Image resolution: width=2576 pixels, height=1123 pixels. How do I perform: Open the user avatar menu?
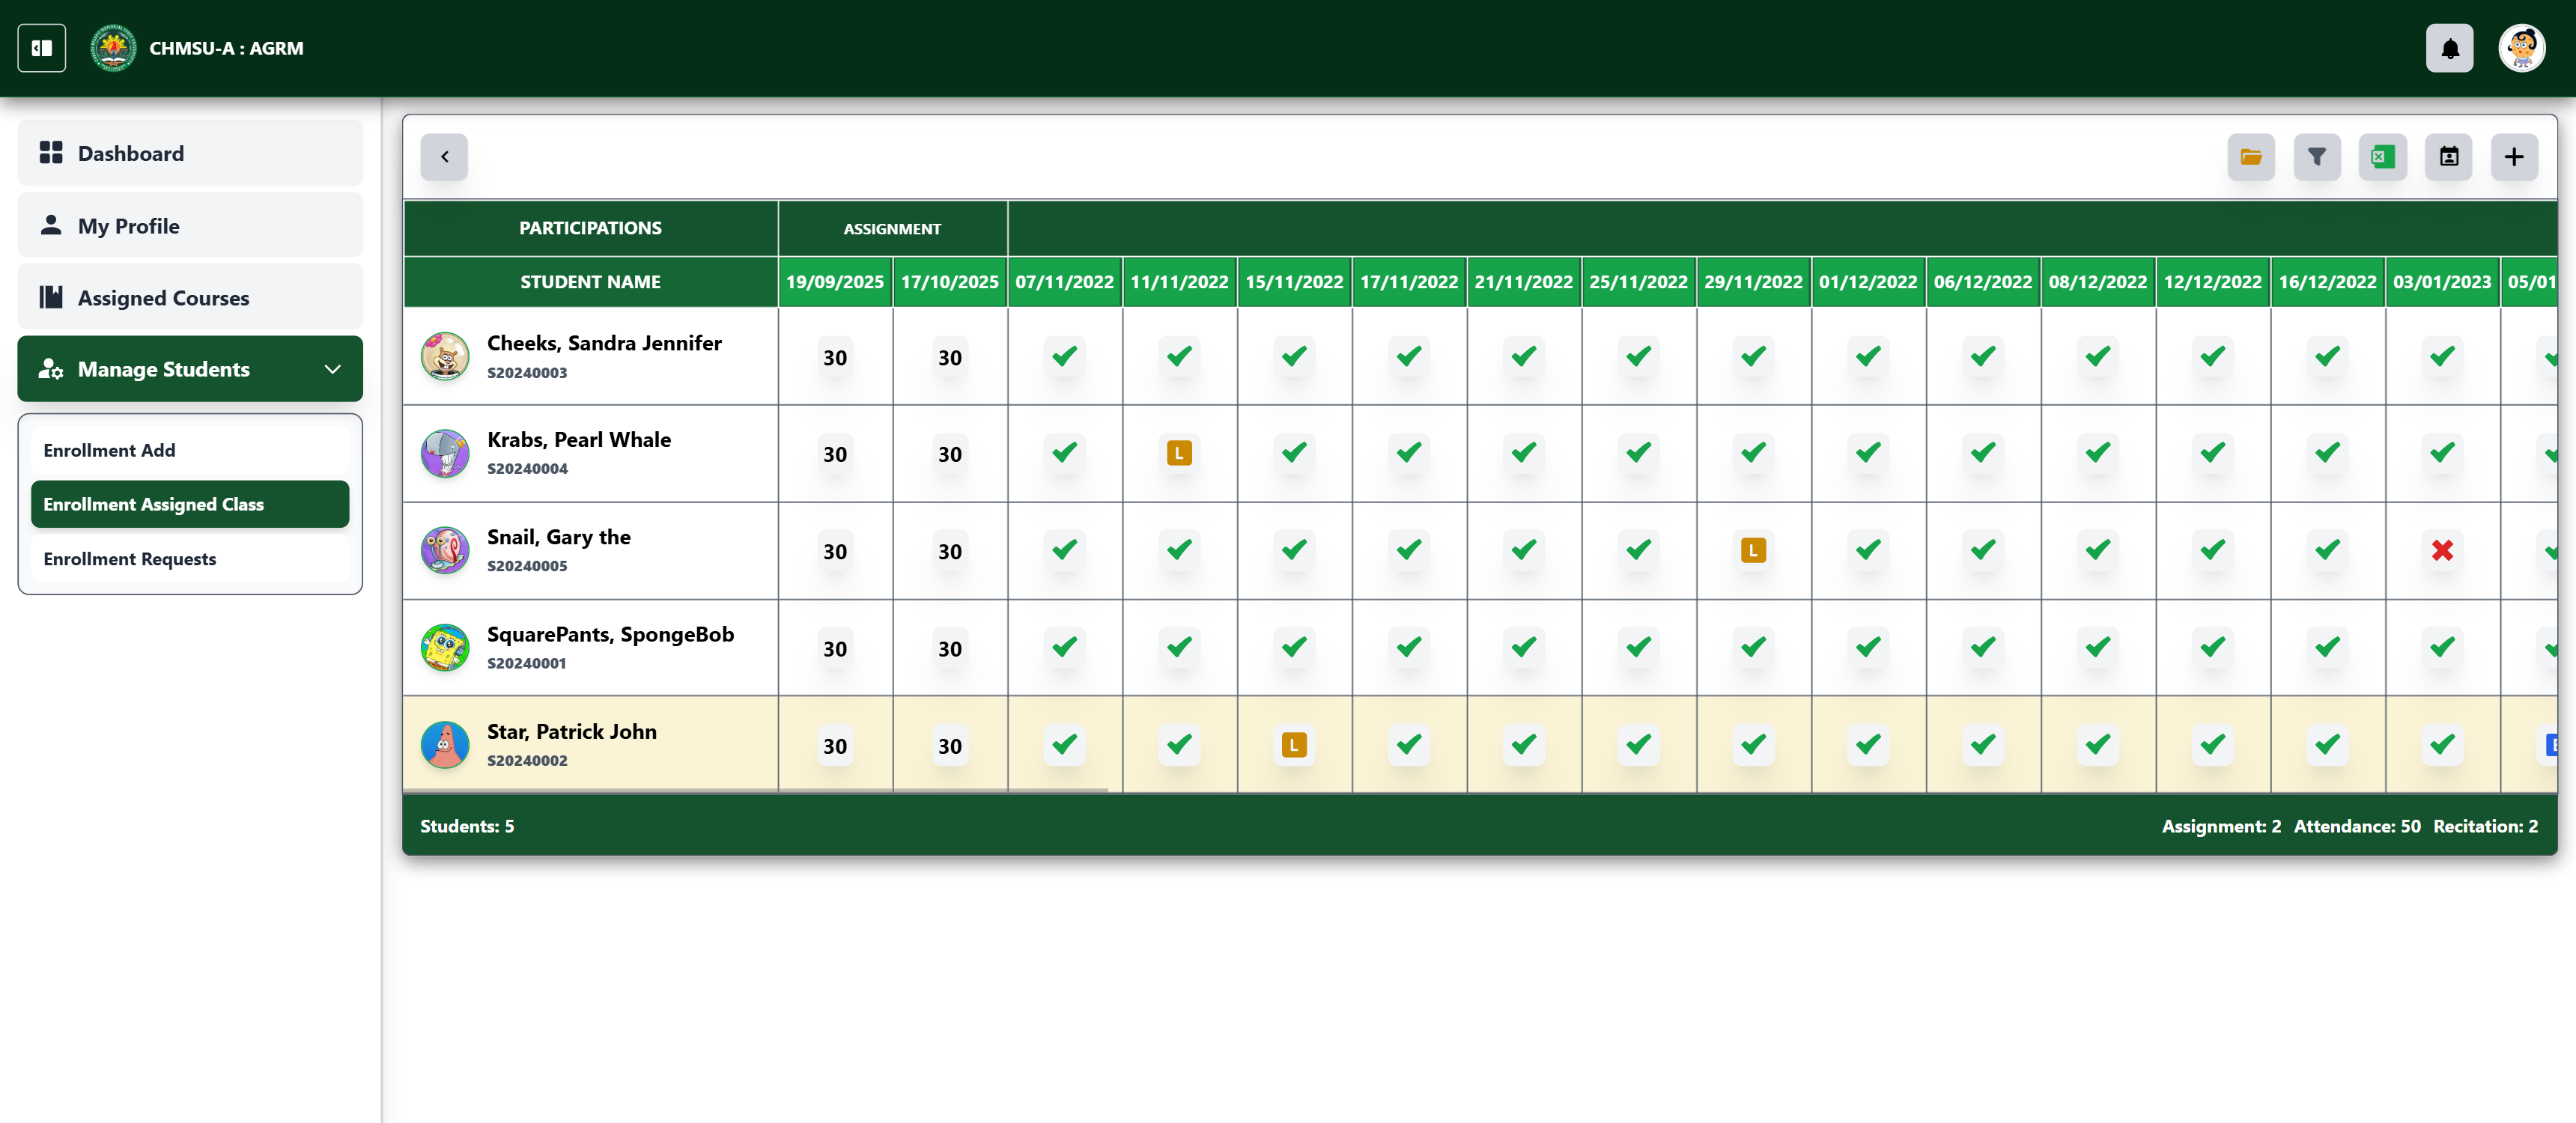(2521, 48)
